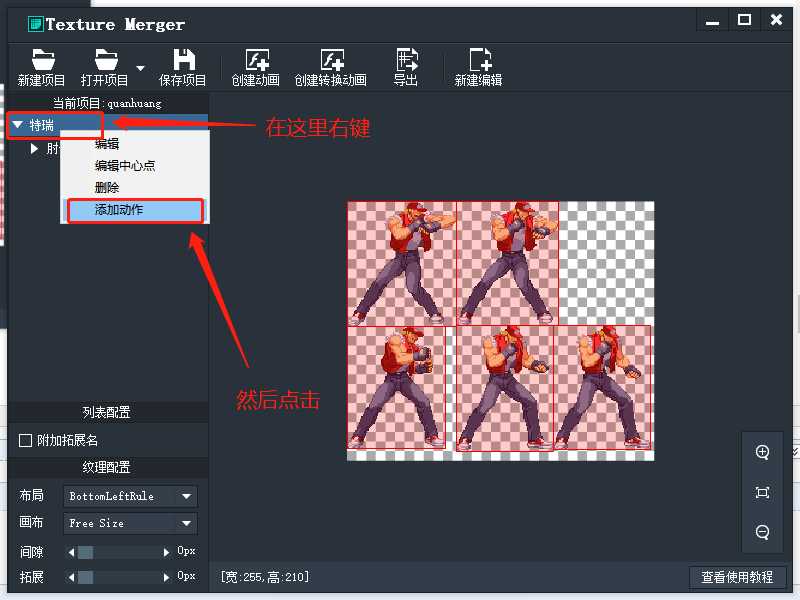Viewport: 800px width, 600px height.
Task: Zoom in with the magnifier plus icon
Action: [762, 452]
